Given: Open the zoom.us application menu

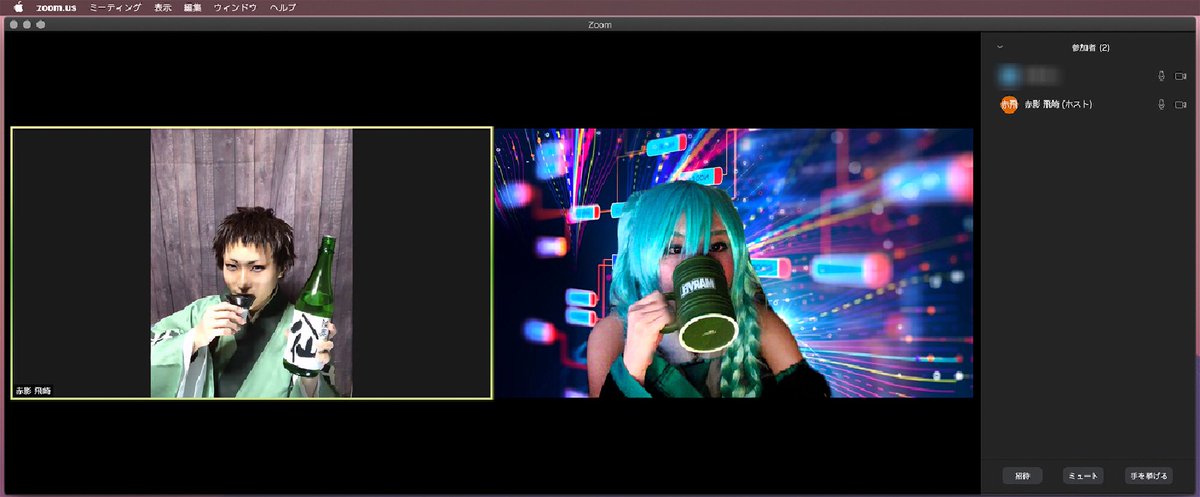Looking at the screenshot, I should 56,7.
